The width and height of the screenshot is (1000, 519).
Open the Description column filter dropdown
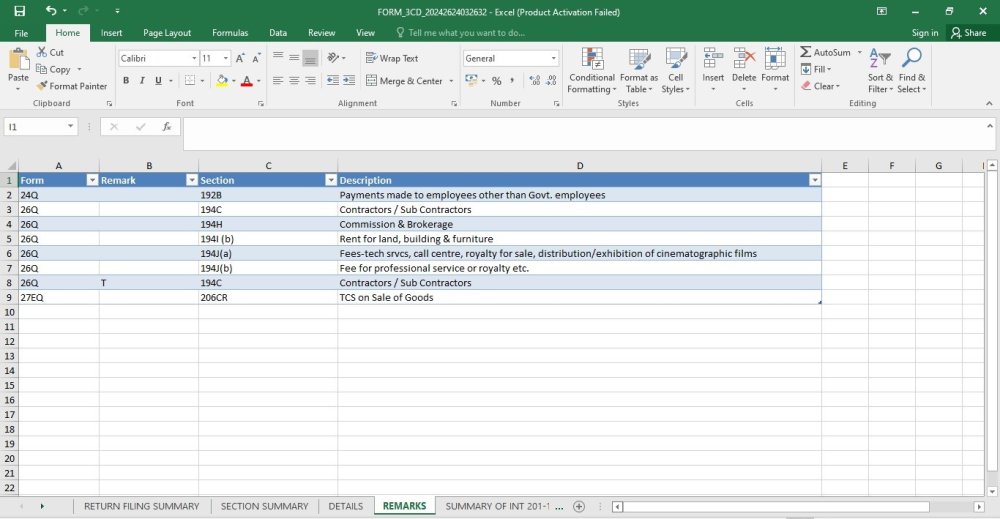[x=814, y=180]
